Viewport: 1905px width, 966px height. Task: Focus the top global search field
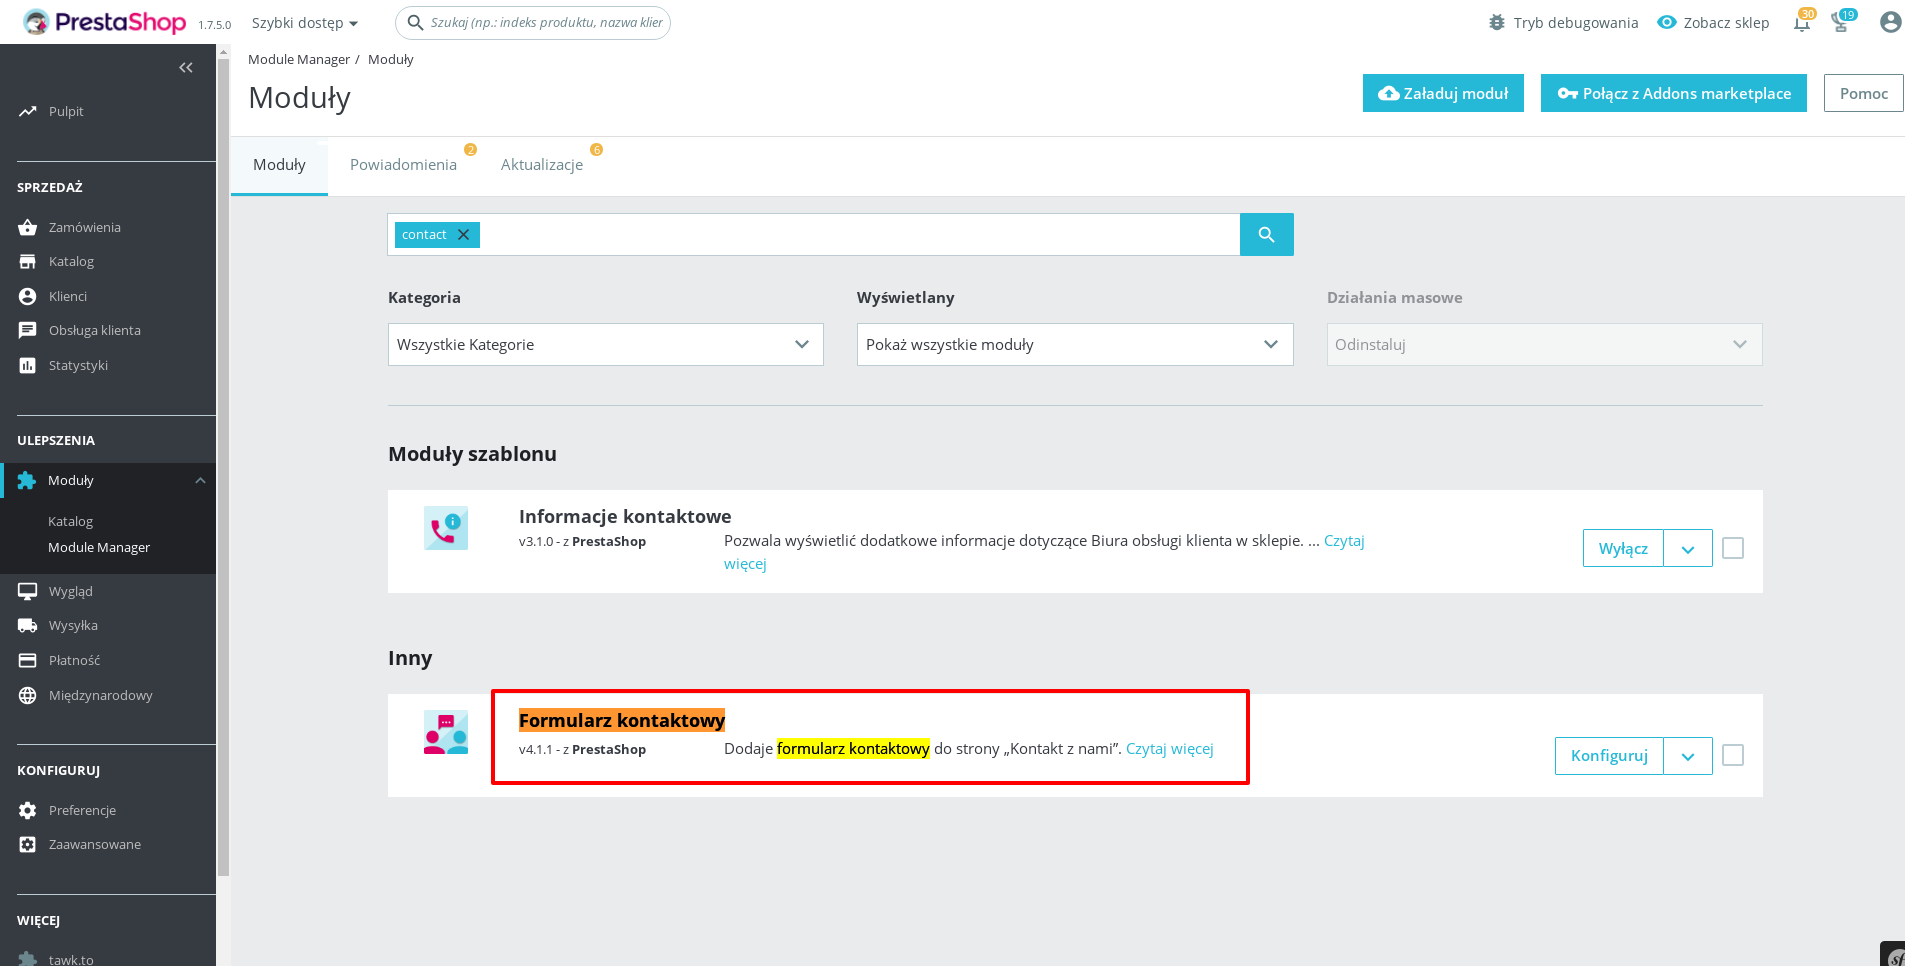[x=533, y=22]
